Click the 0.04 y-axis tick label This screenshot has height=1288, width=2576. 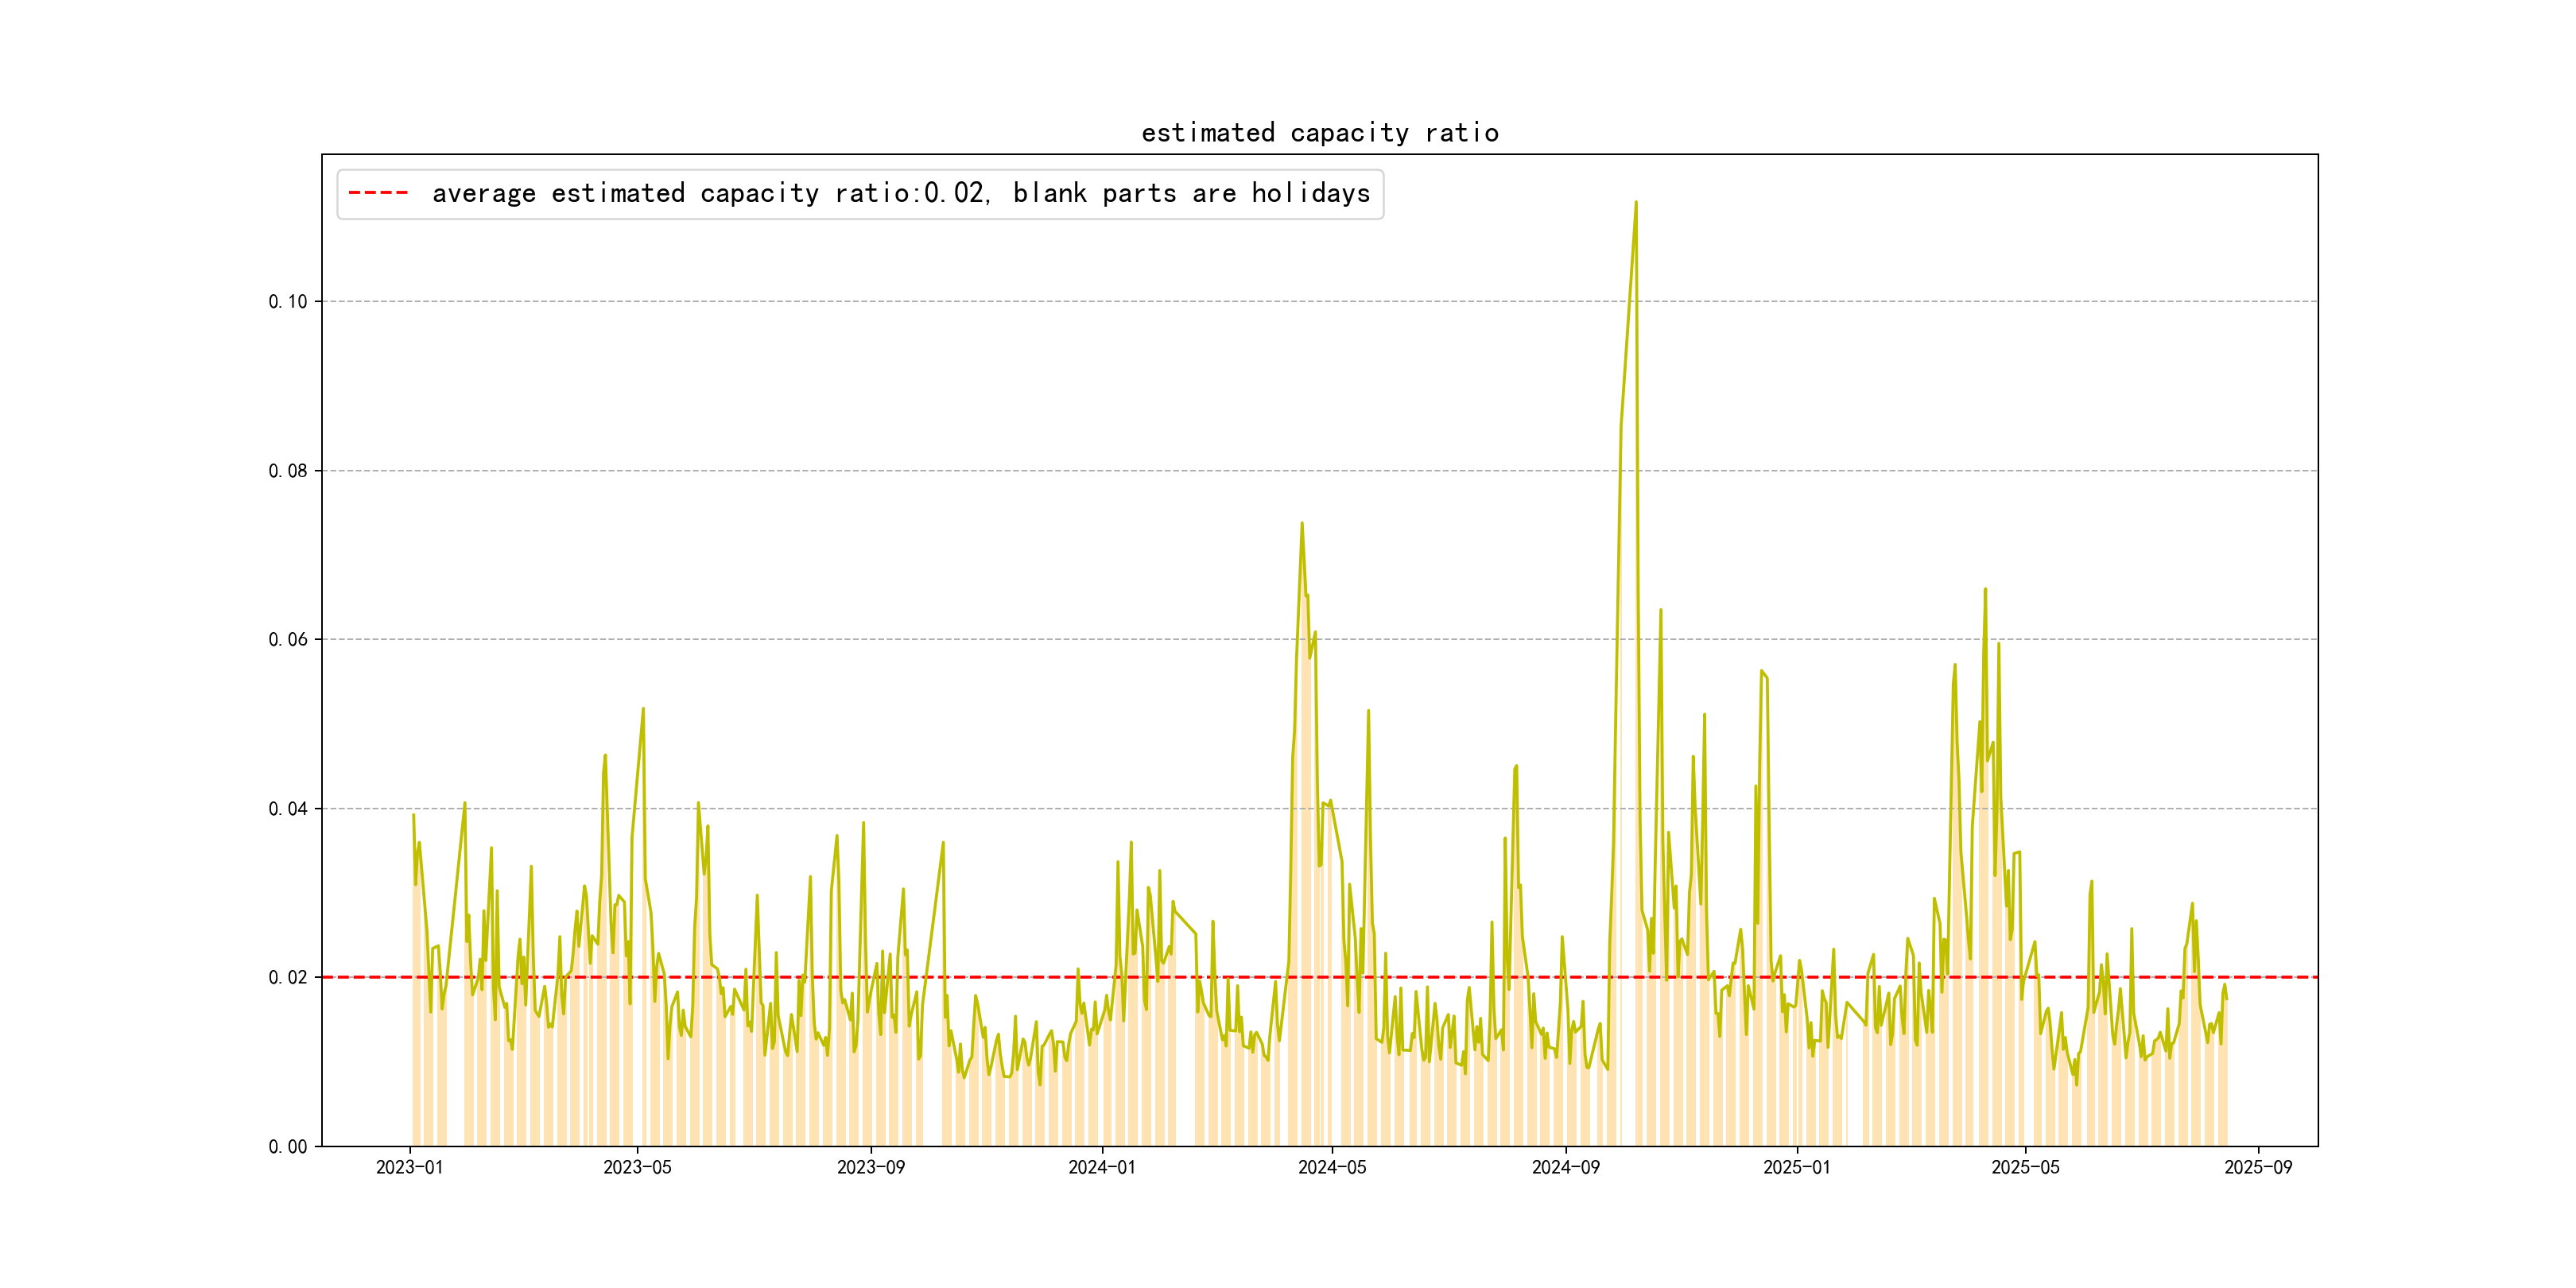(x=288, y=809)
